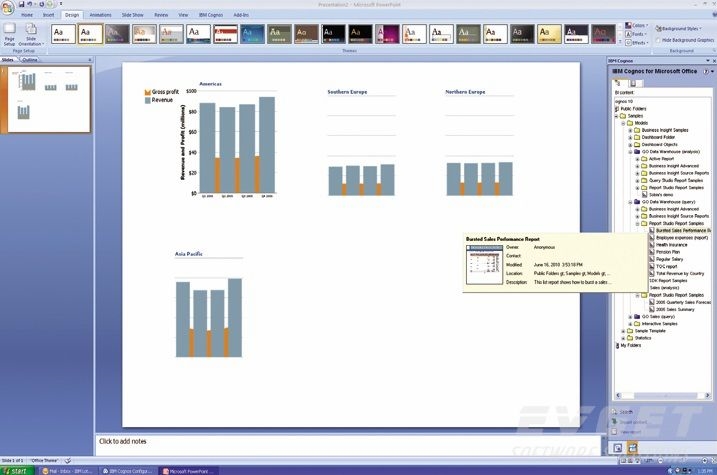Image resolution: width=717 pixels, height=475 pixels.
Task: Open the Windows Start menu
Action: pyautogui.click(x=17, y=471)
